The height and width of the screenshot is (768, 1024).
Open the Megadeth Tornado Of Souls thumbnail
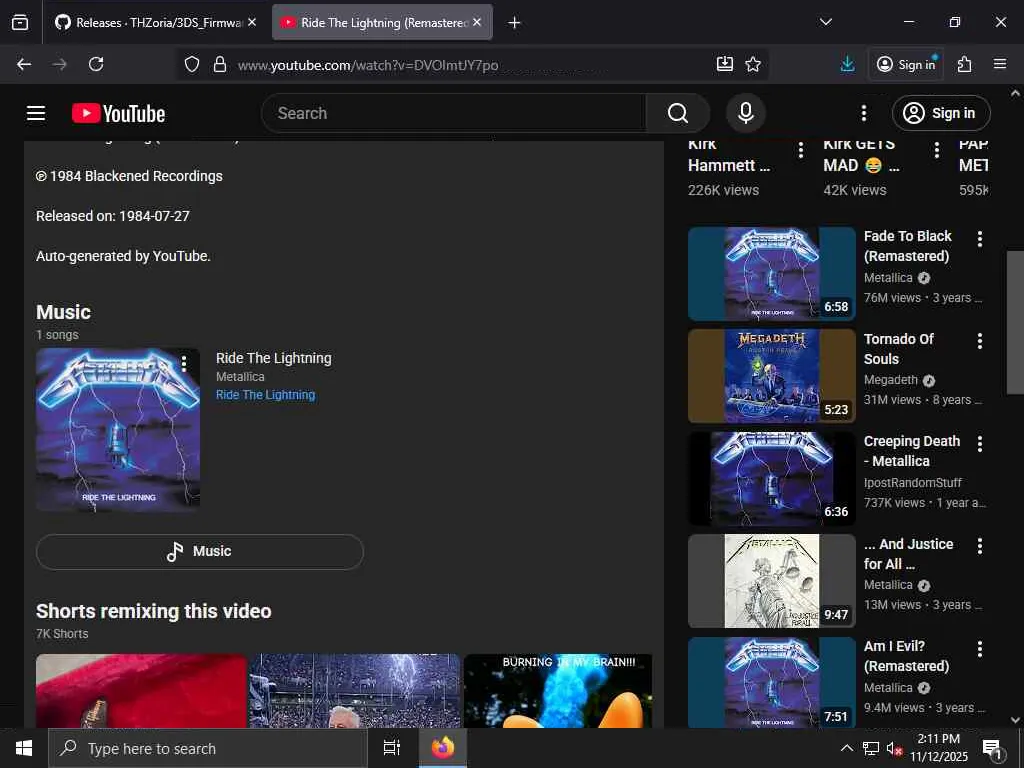pos(771,376)
